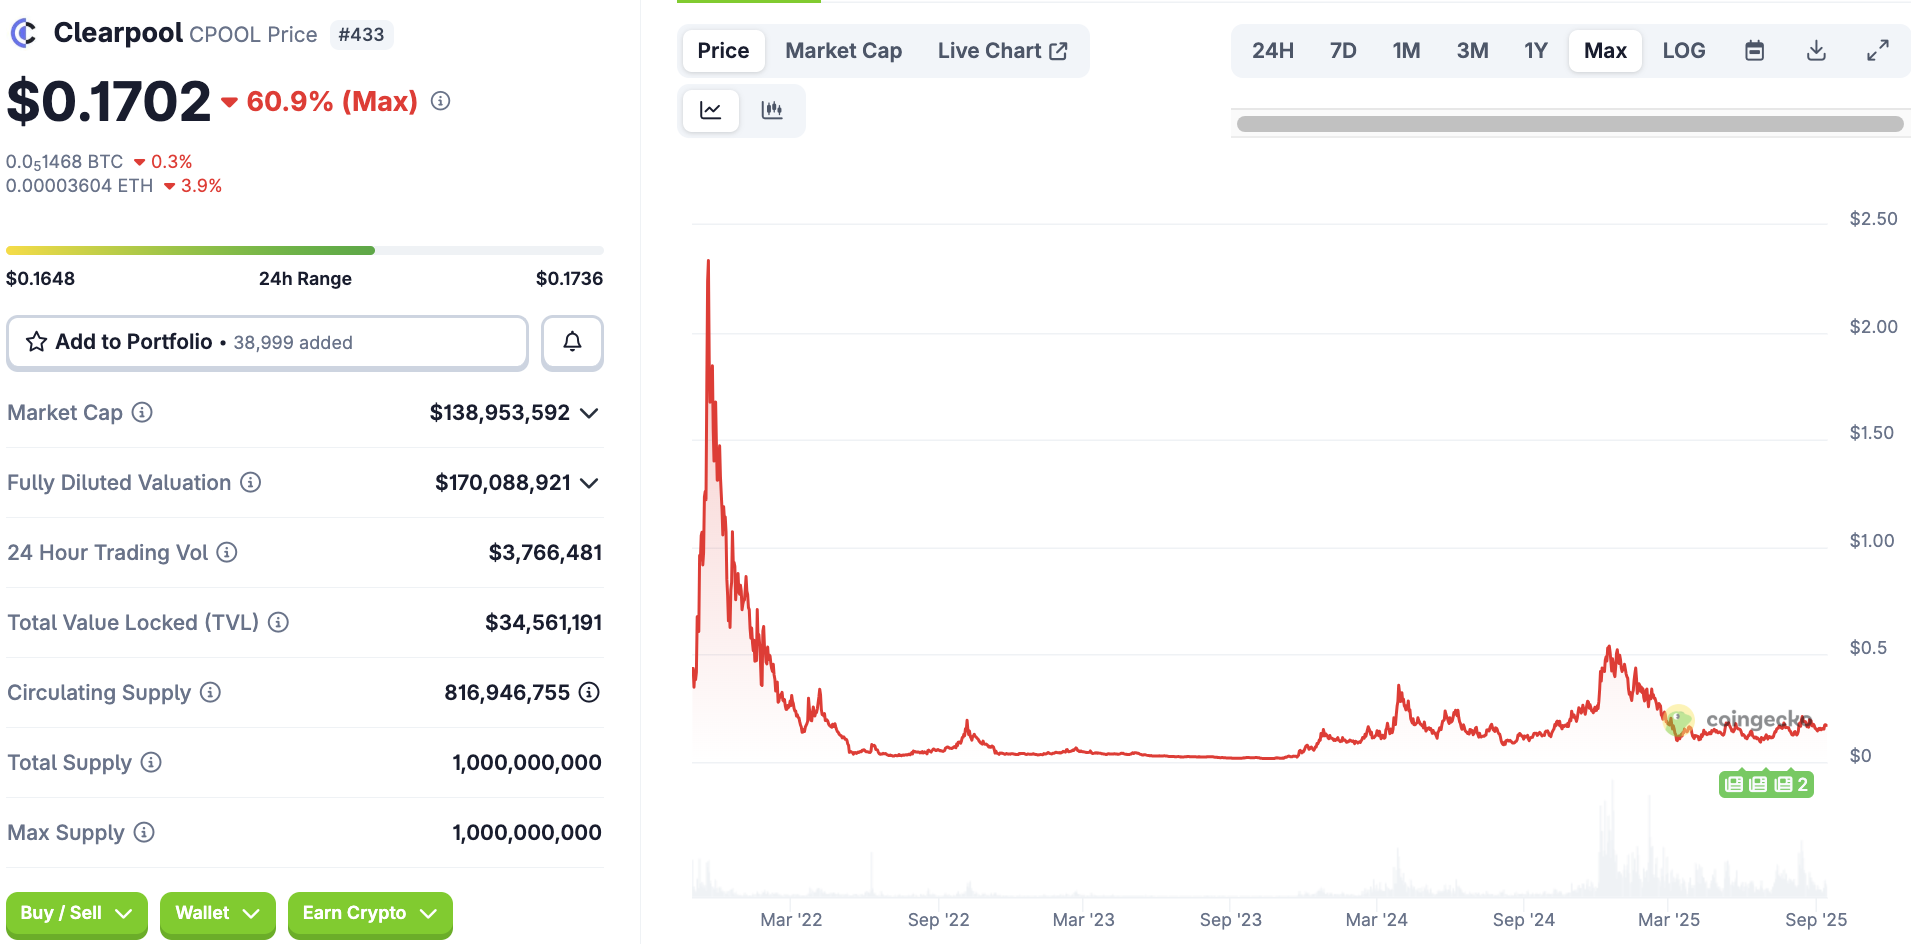Click the $34,561,191 TVL value
Viewport: 1926px width, 944px height.
click(x=543, y=622)
